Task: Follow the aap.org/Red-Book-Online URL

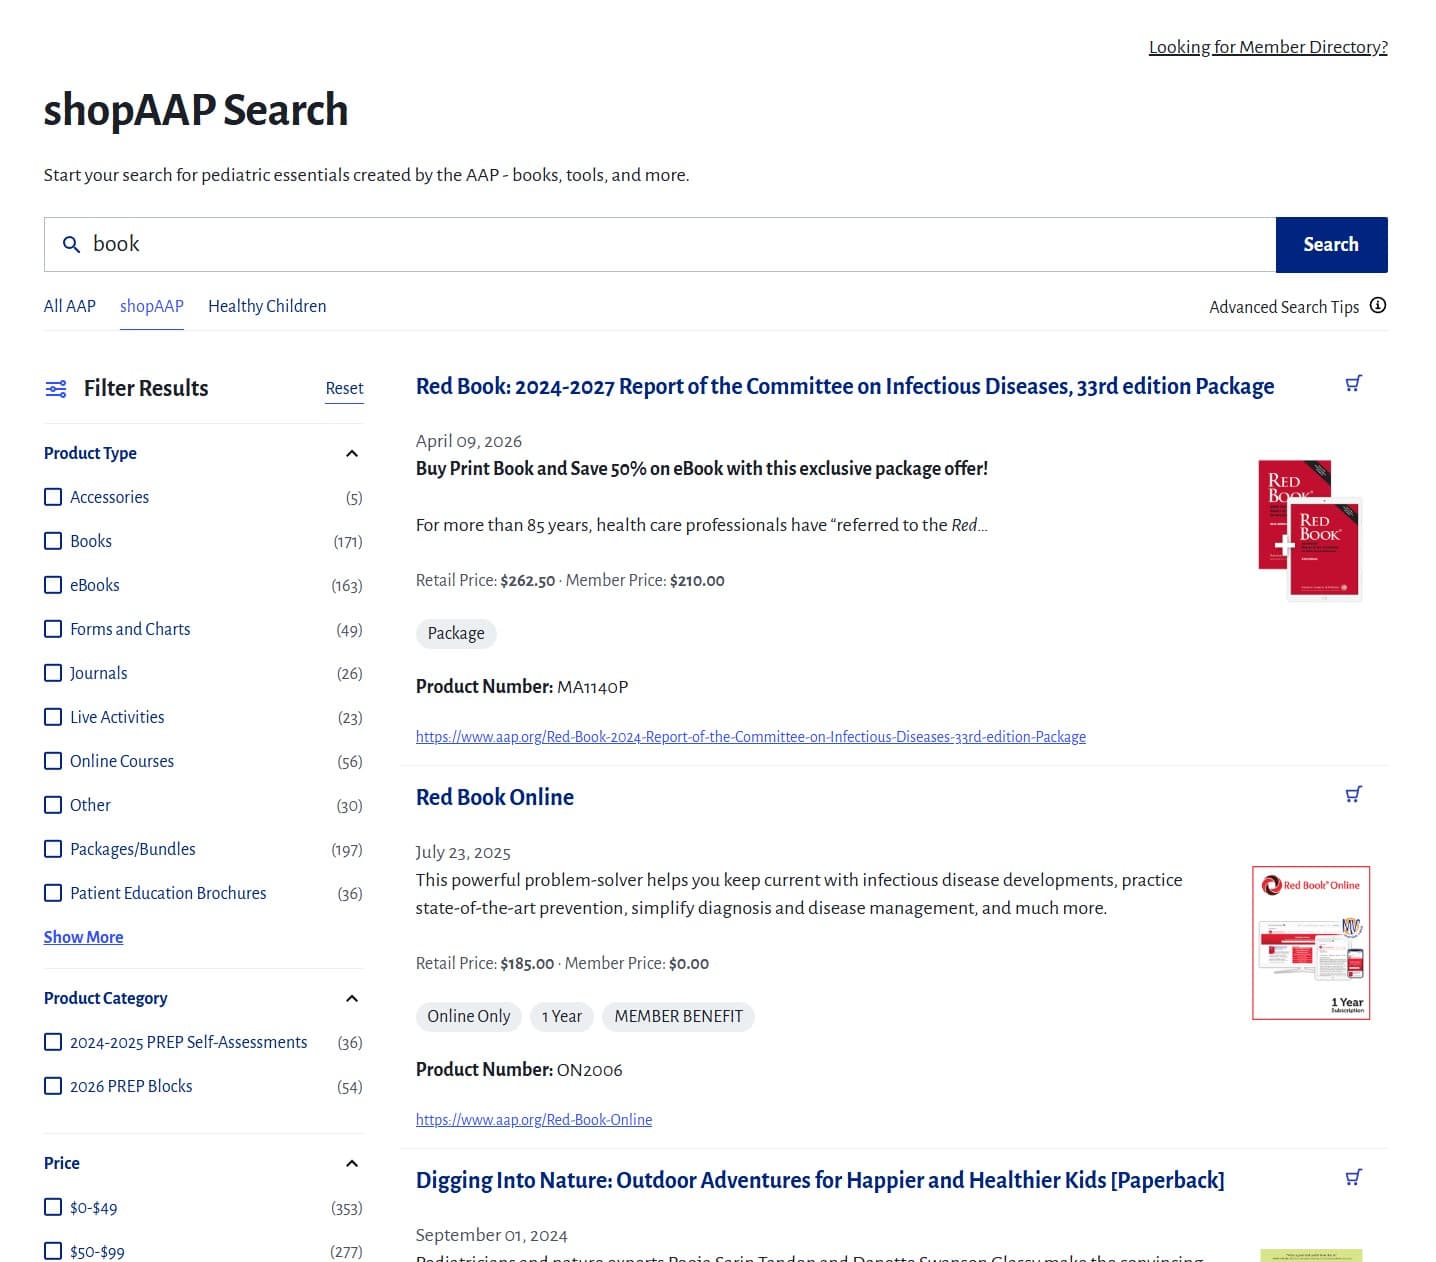Action: click(x=534, y=1120)
